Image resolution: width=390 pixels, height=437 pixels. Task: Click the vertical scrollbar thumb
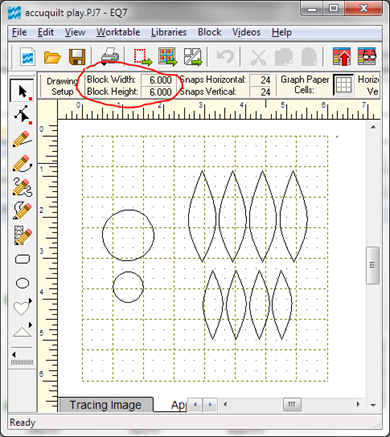click(373, 265)
